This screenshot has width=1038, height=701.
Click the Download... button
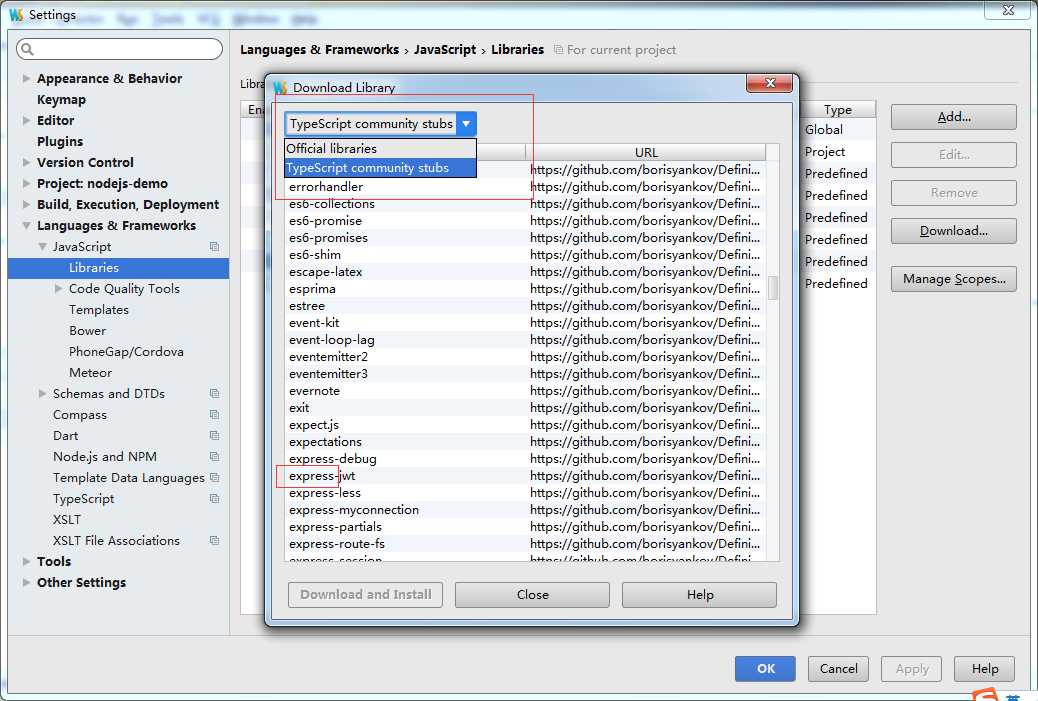953,231
